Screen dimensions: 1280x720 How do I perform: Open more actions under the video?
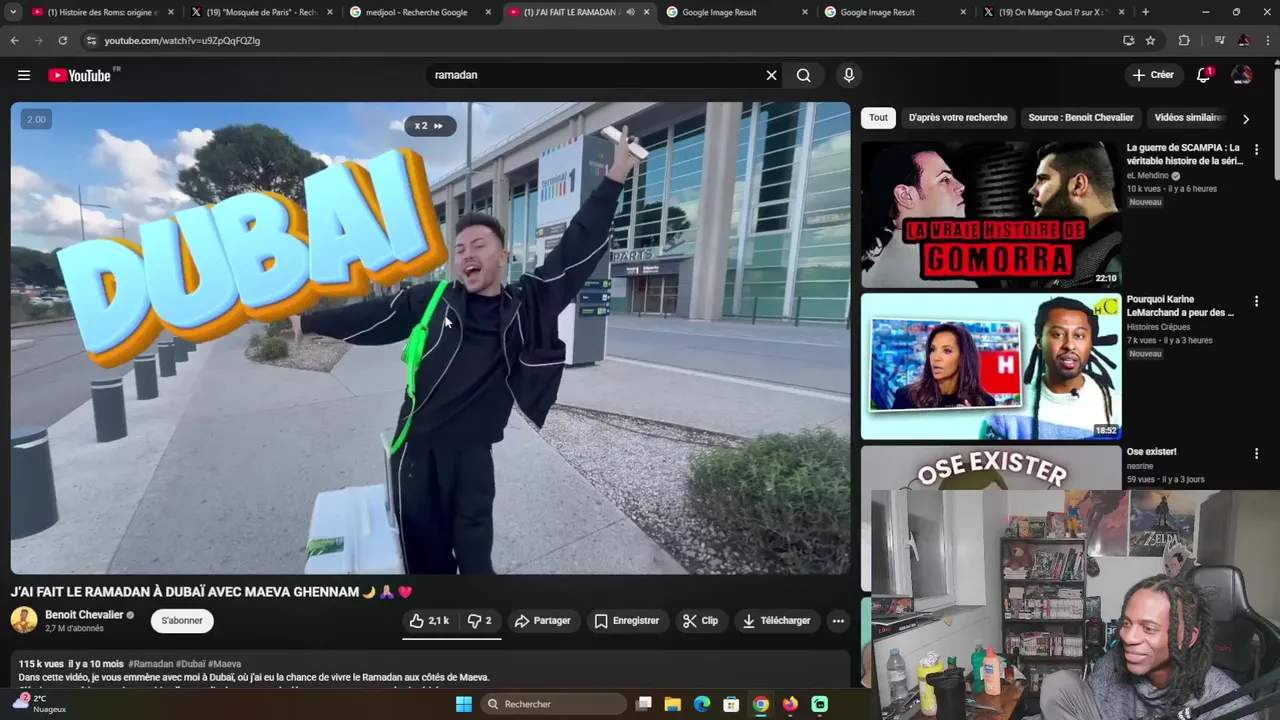pyautogui.click(x=838, y=621)
